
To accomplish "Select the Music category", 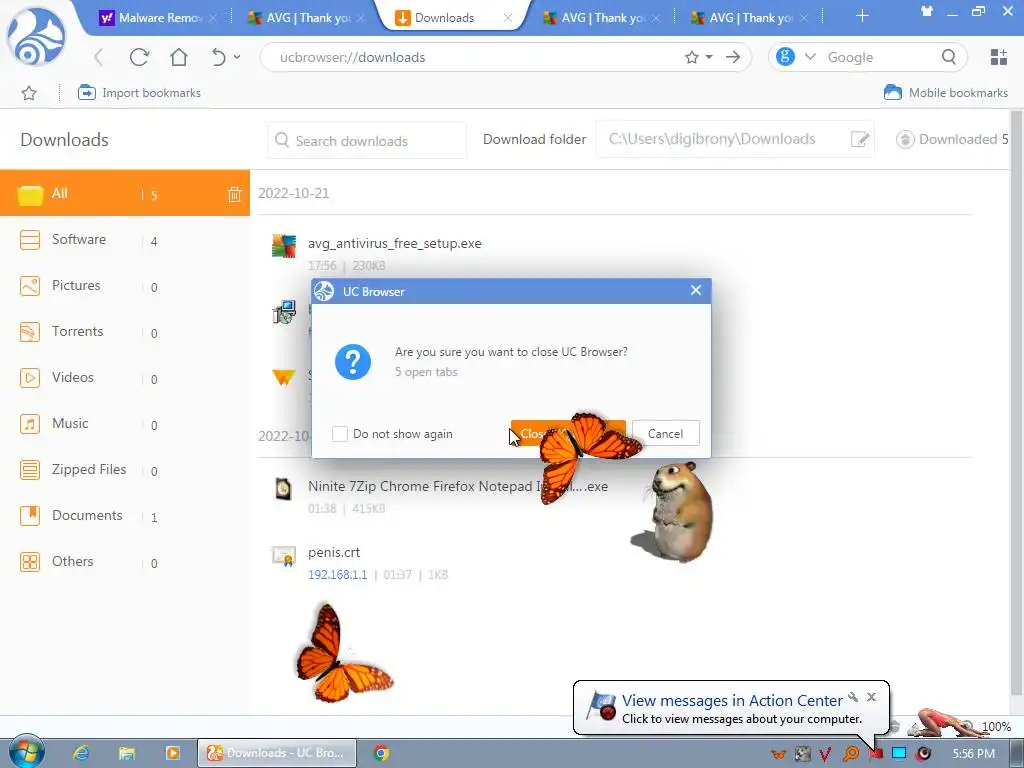I will (x=125, y=423).
